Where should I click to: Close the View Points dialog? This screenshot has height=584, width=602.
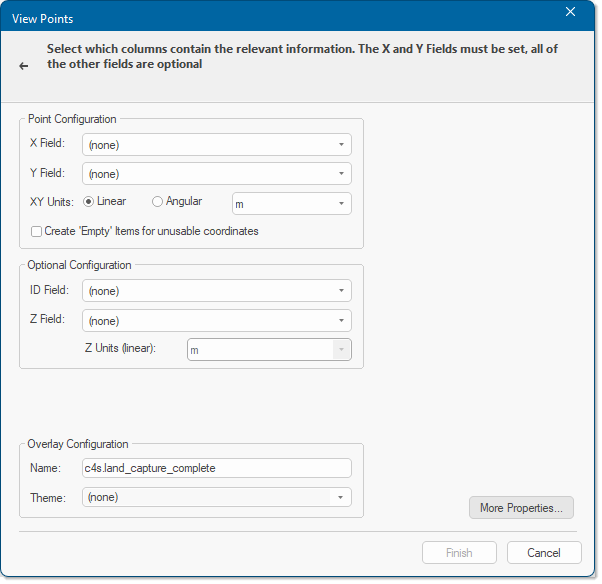(570, 12)
